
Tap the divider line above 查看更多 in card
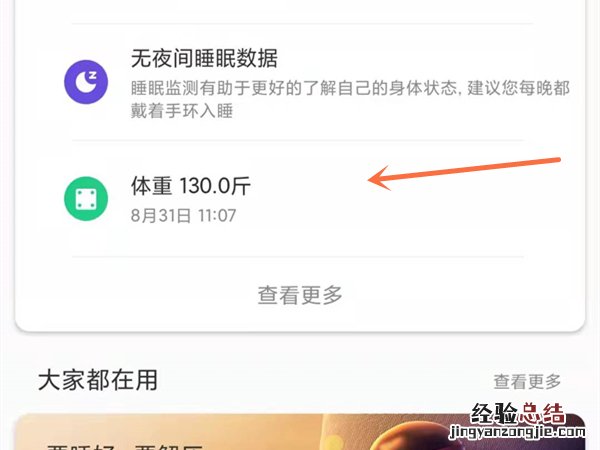pyautogui.click(x=298, y=257)
